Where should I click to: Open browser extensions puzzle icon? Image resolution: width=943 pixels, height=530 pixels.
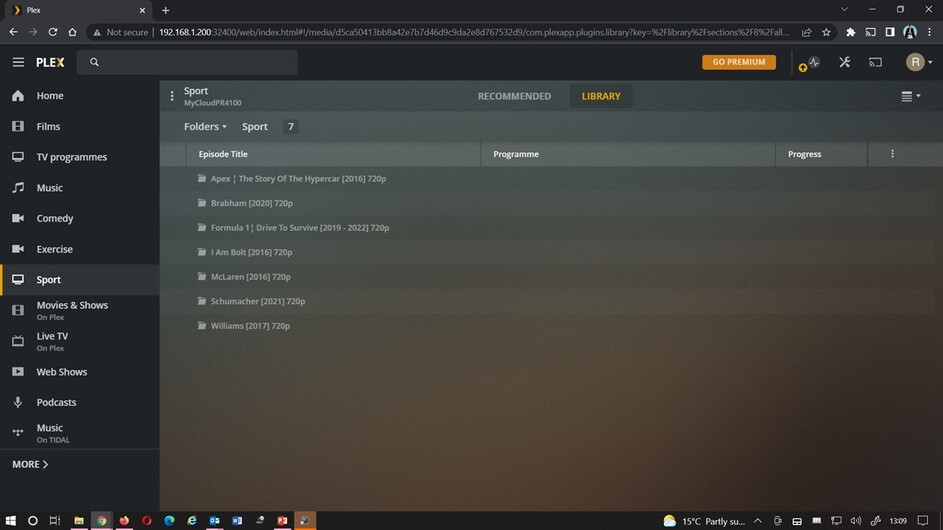click(850, 32)
